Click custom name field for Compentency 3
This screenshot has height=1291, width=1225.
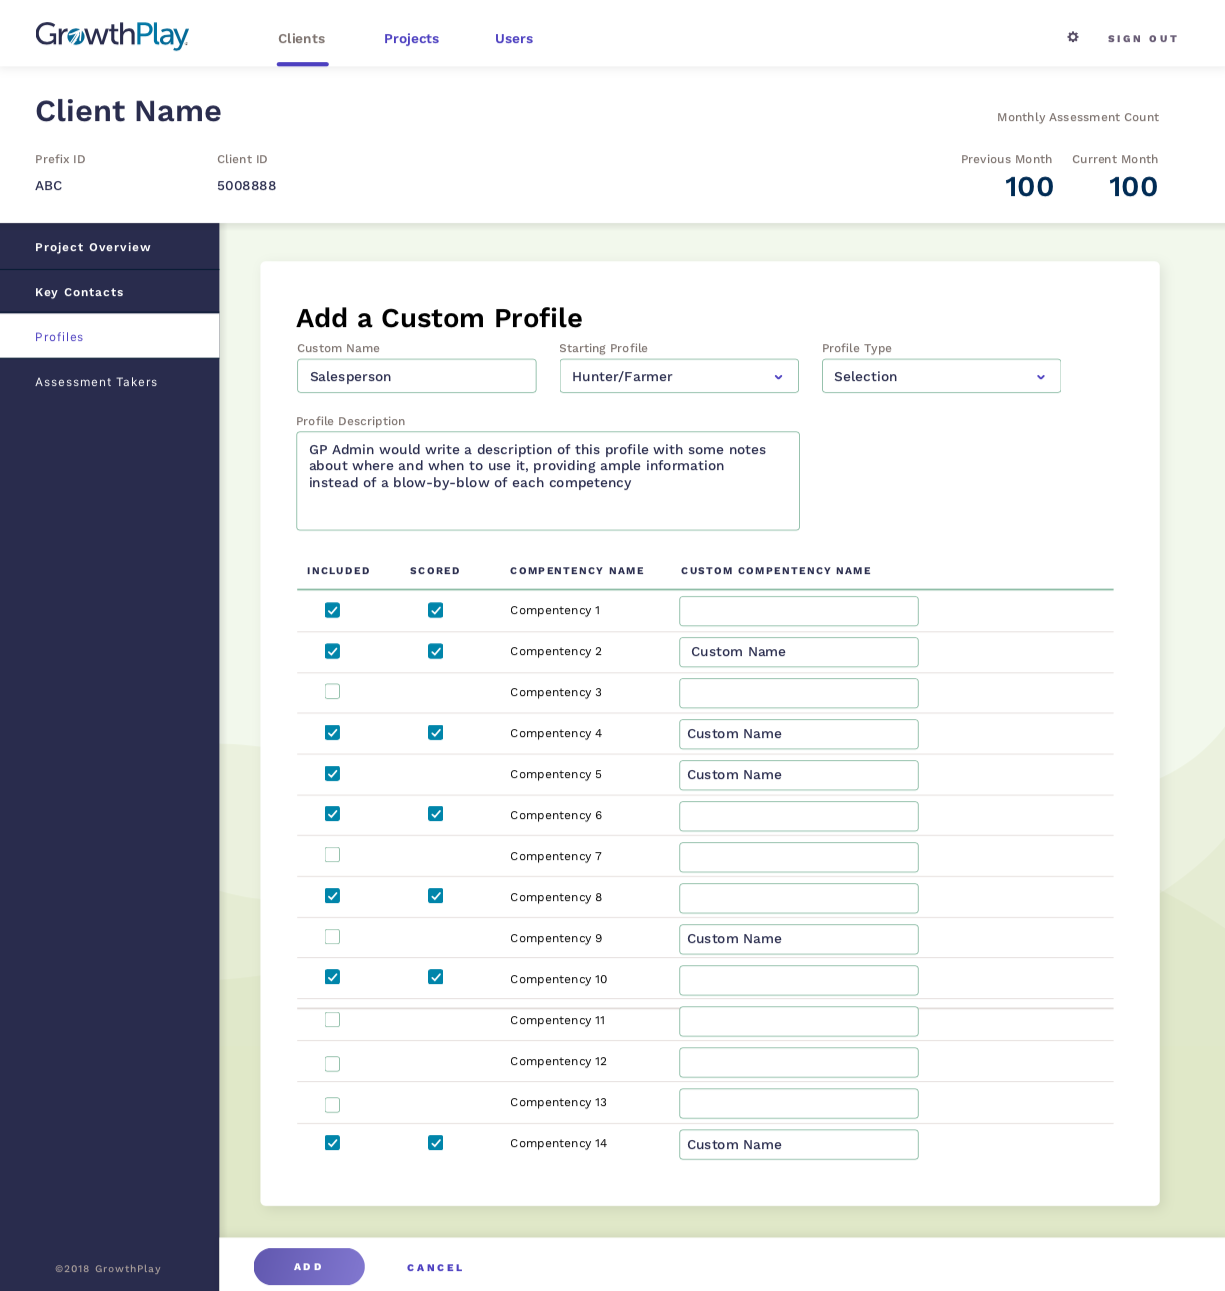click(799, 693)
